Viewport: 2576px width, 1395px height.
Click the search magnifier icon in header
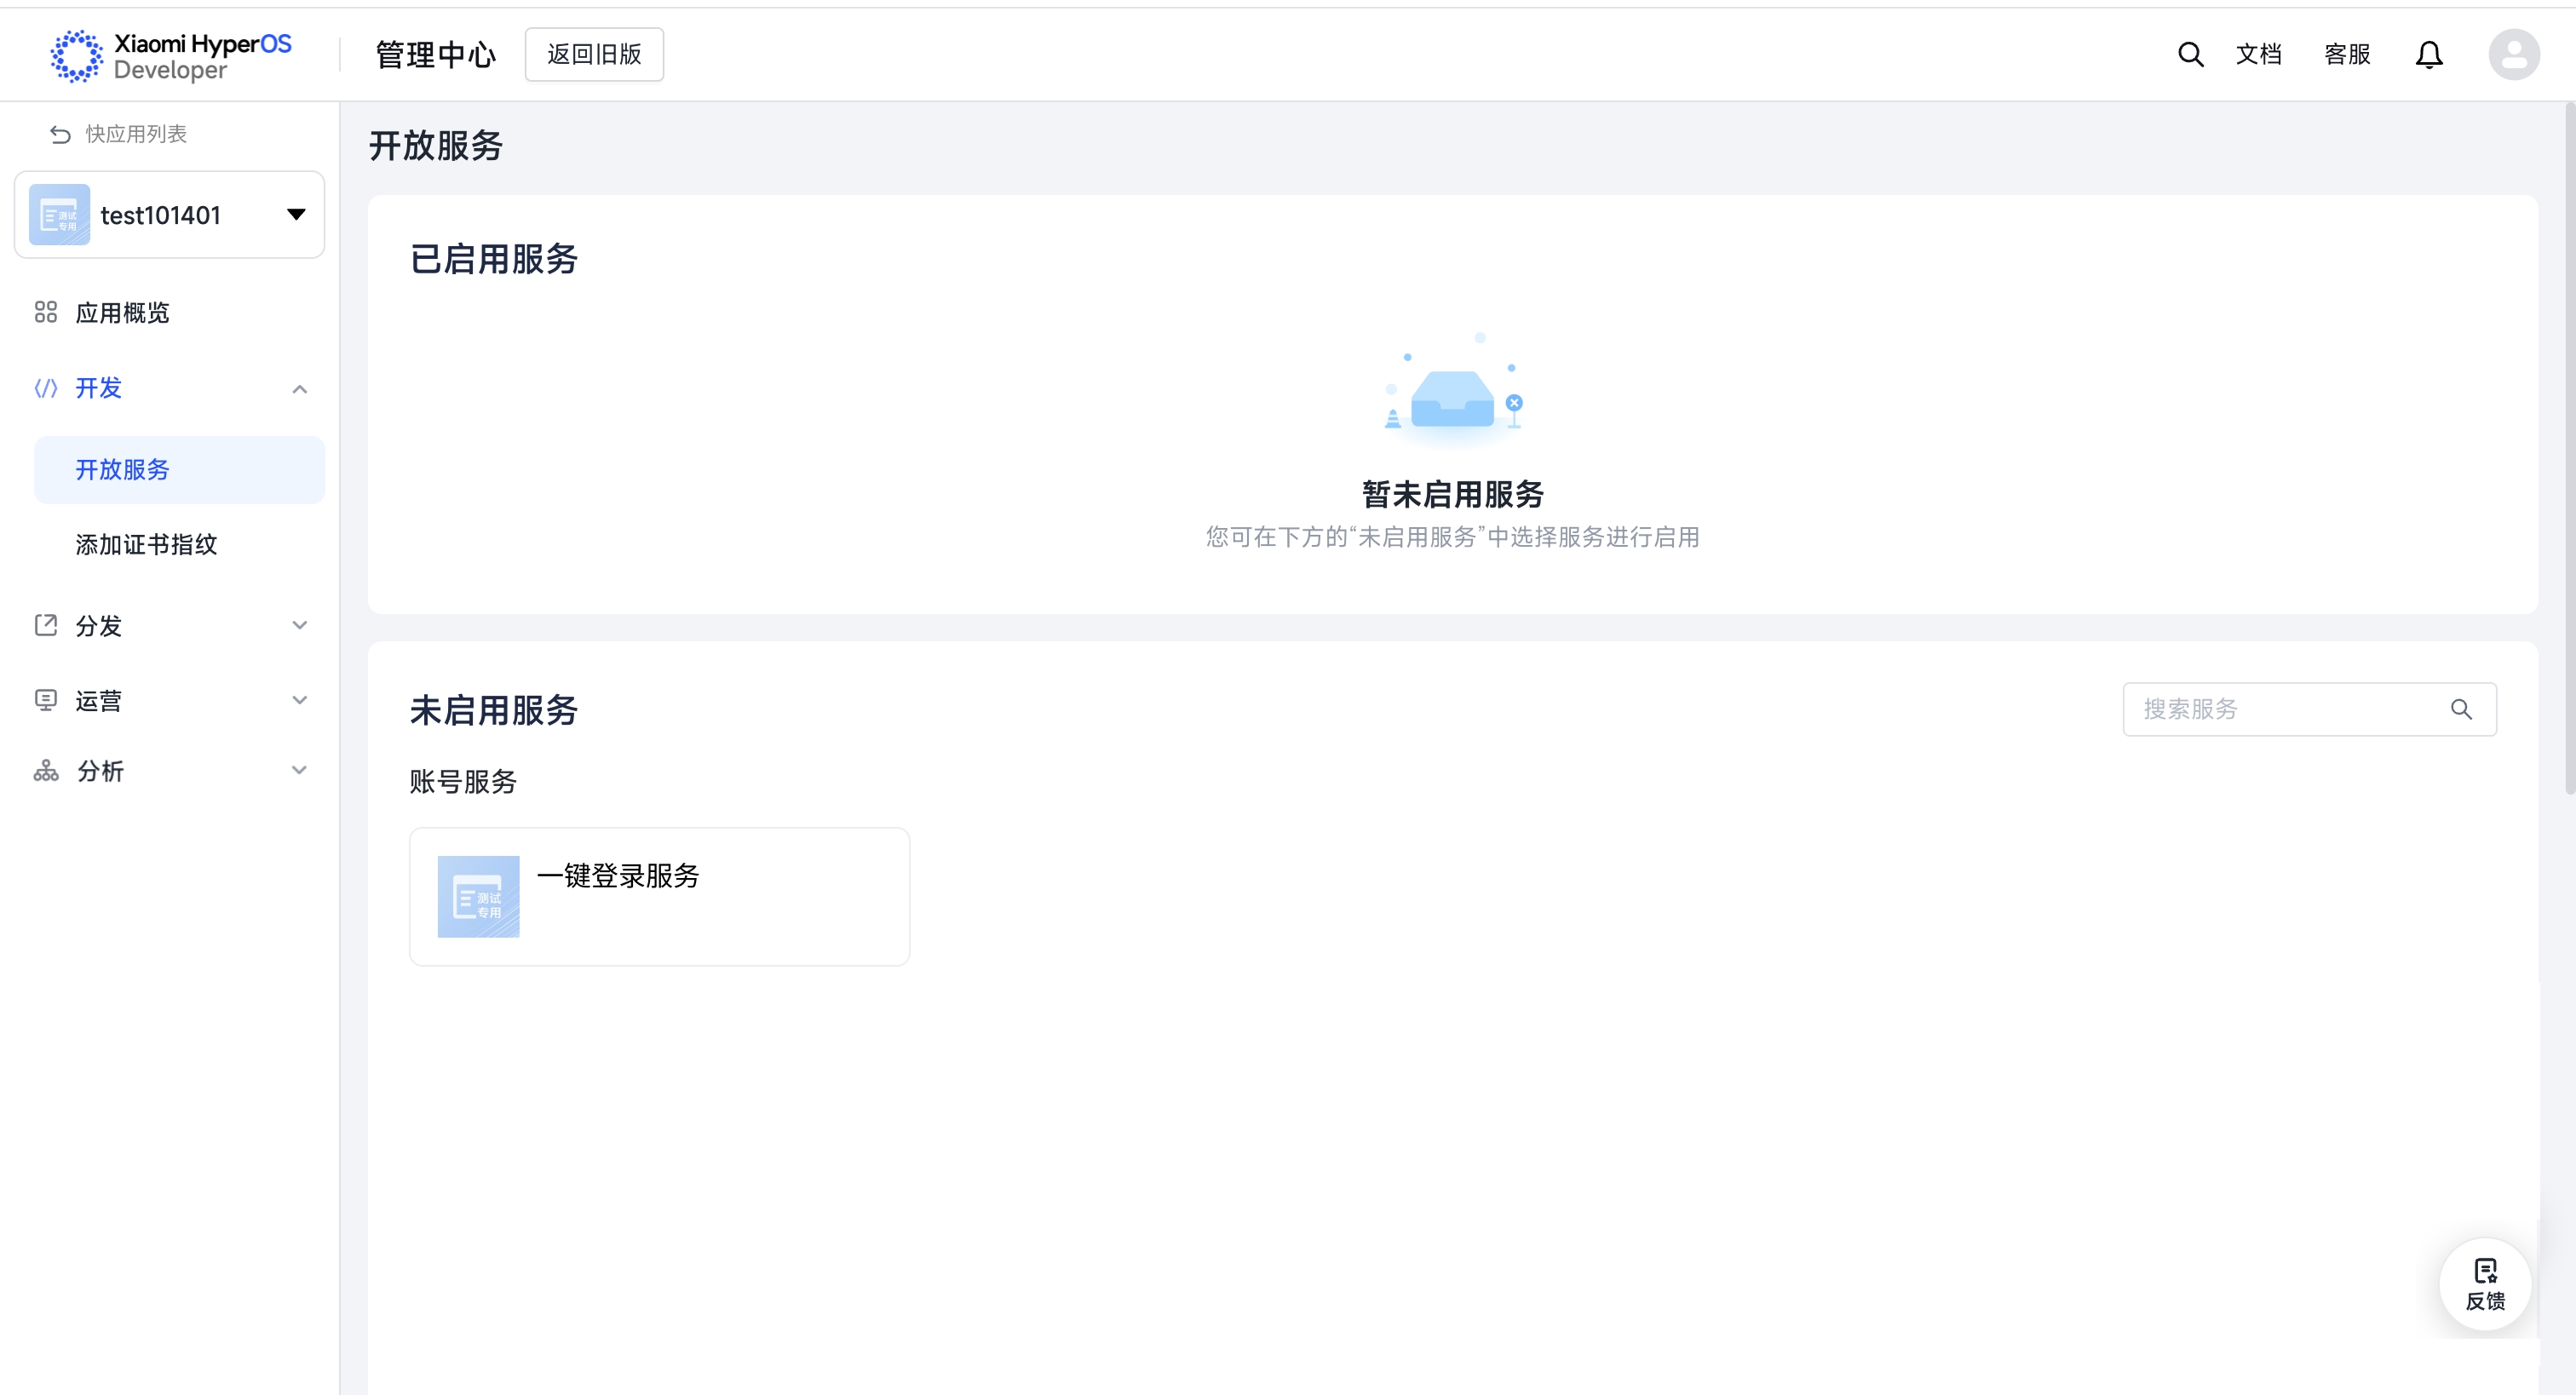[2190, 54]
